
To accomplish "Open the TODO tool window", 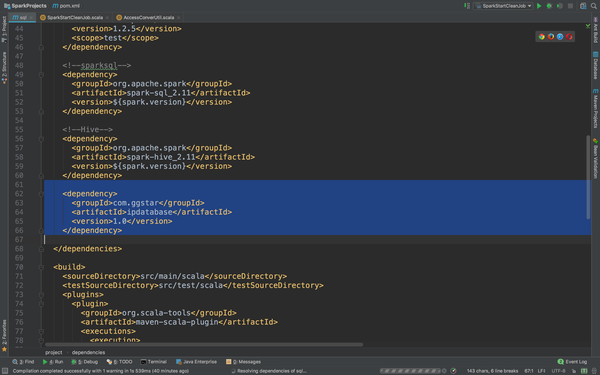I will [119, 362].
